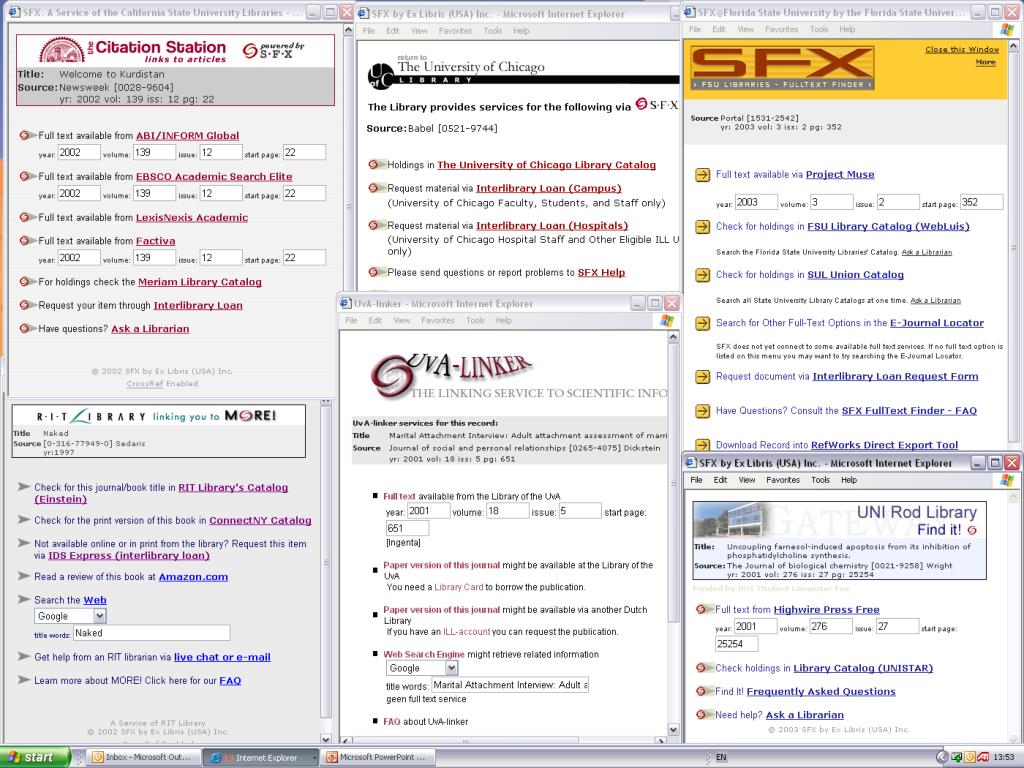Click arrow icon beside SUL Union Catalog

(703, 275)
